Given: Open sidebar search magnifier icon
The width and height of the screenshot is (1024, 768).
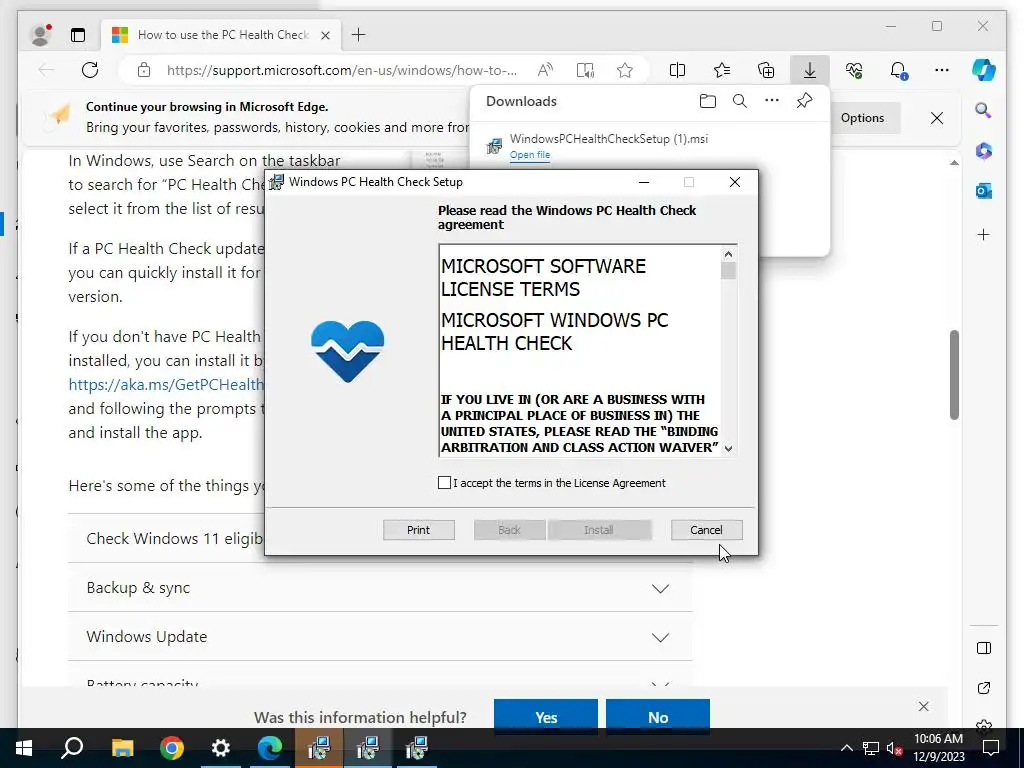Looking at the screenshot, I should (x=984, y=110).
